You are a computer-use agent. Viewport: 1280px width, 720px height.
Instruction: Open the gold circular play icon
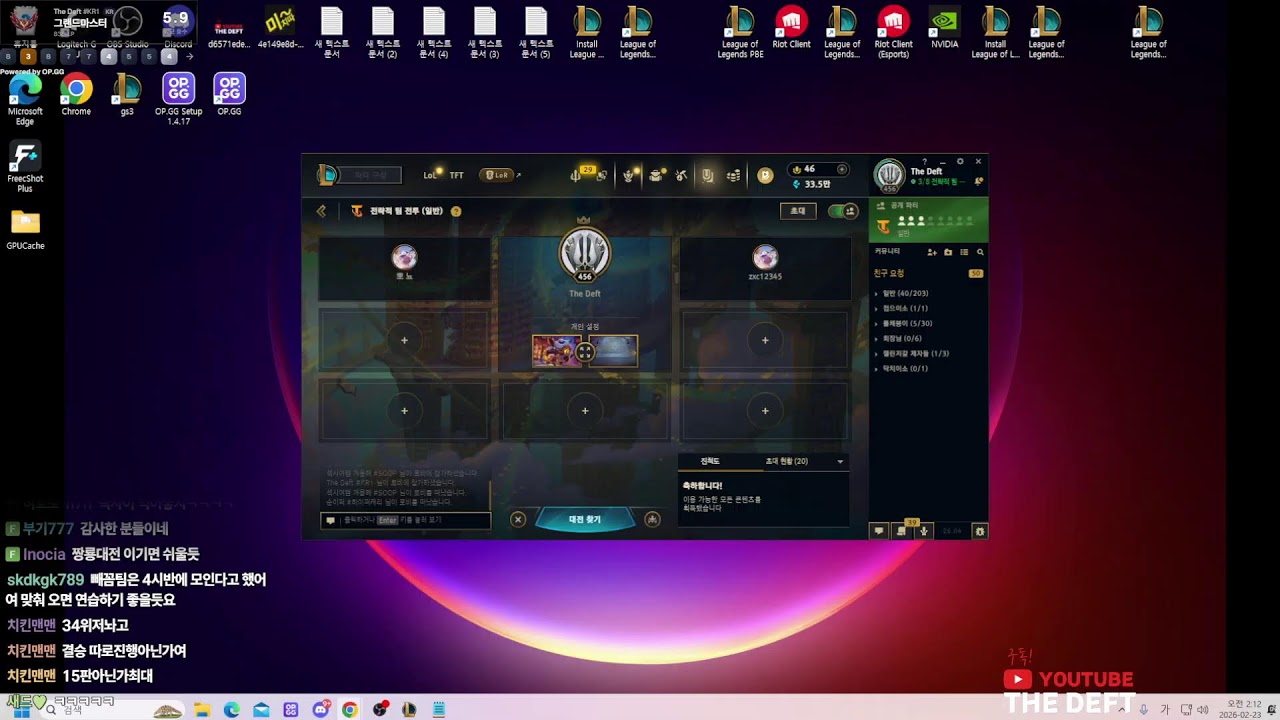coord(765,175)
